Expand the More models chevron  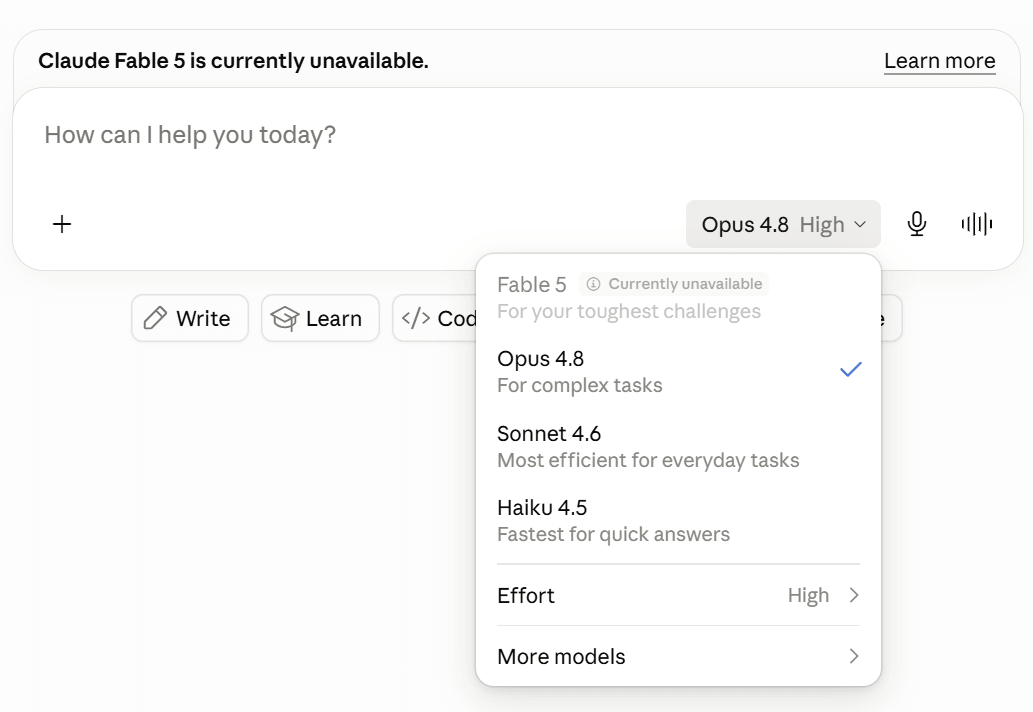point(854,656)
